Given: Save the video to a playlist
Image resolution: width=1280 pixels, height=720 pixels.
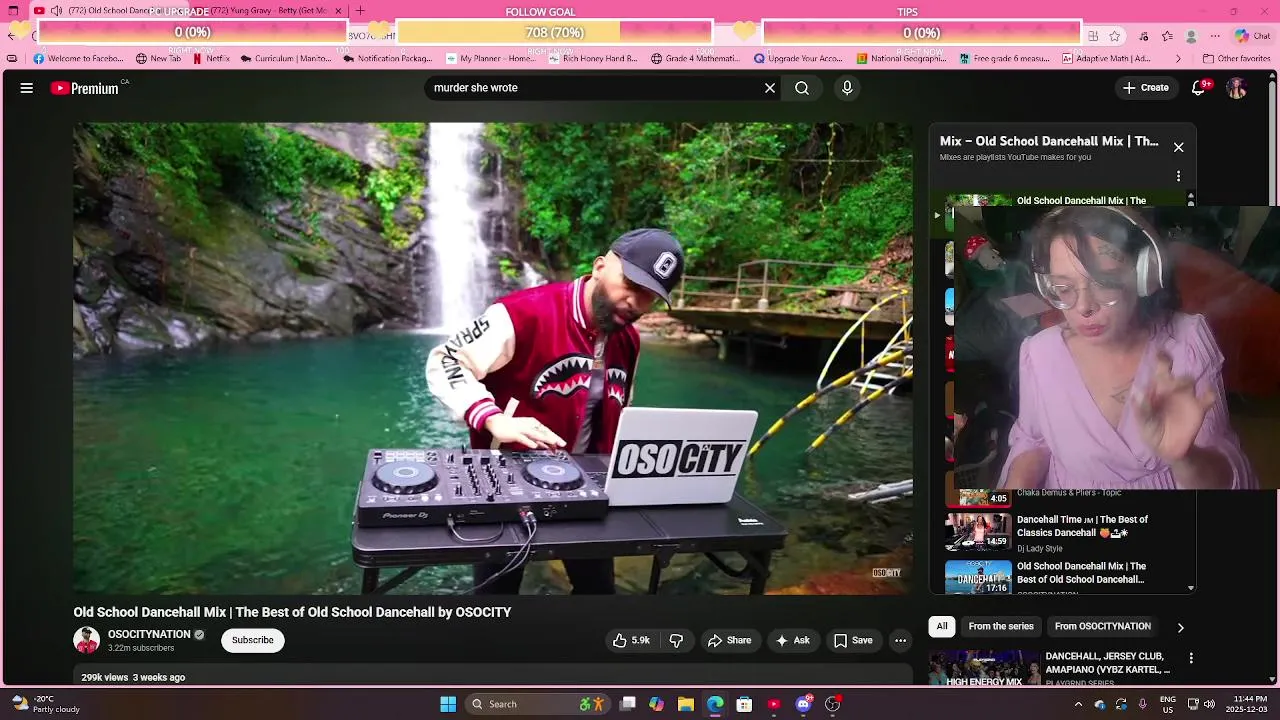Looking at the screenshot, I should pos(853,640).
